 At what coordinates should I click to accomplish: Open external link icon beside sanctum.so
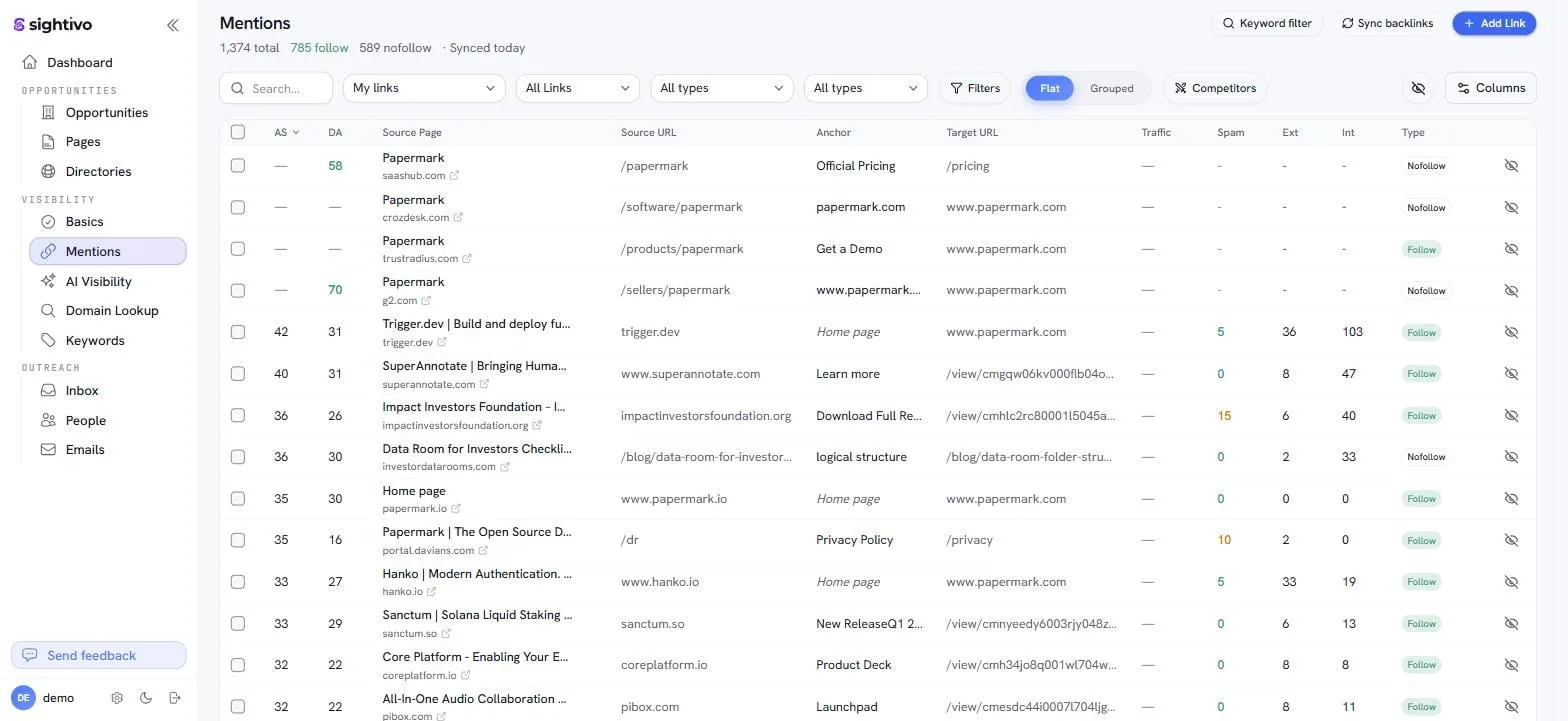coord(446,633)
